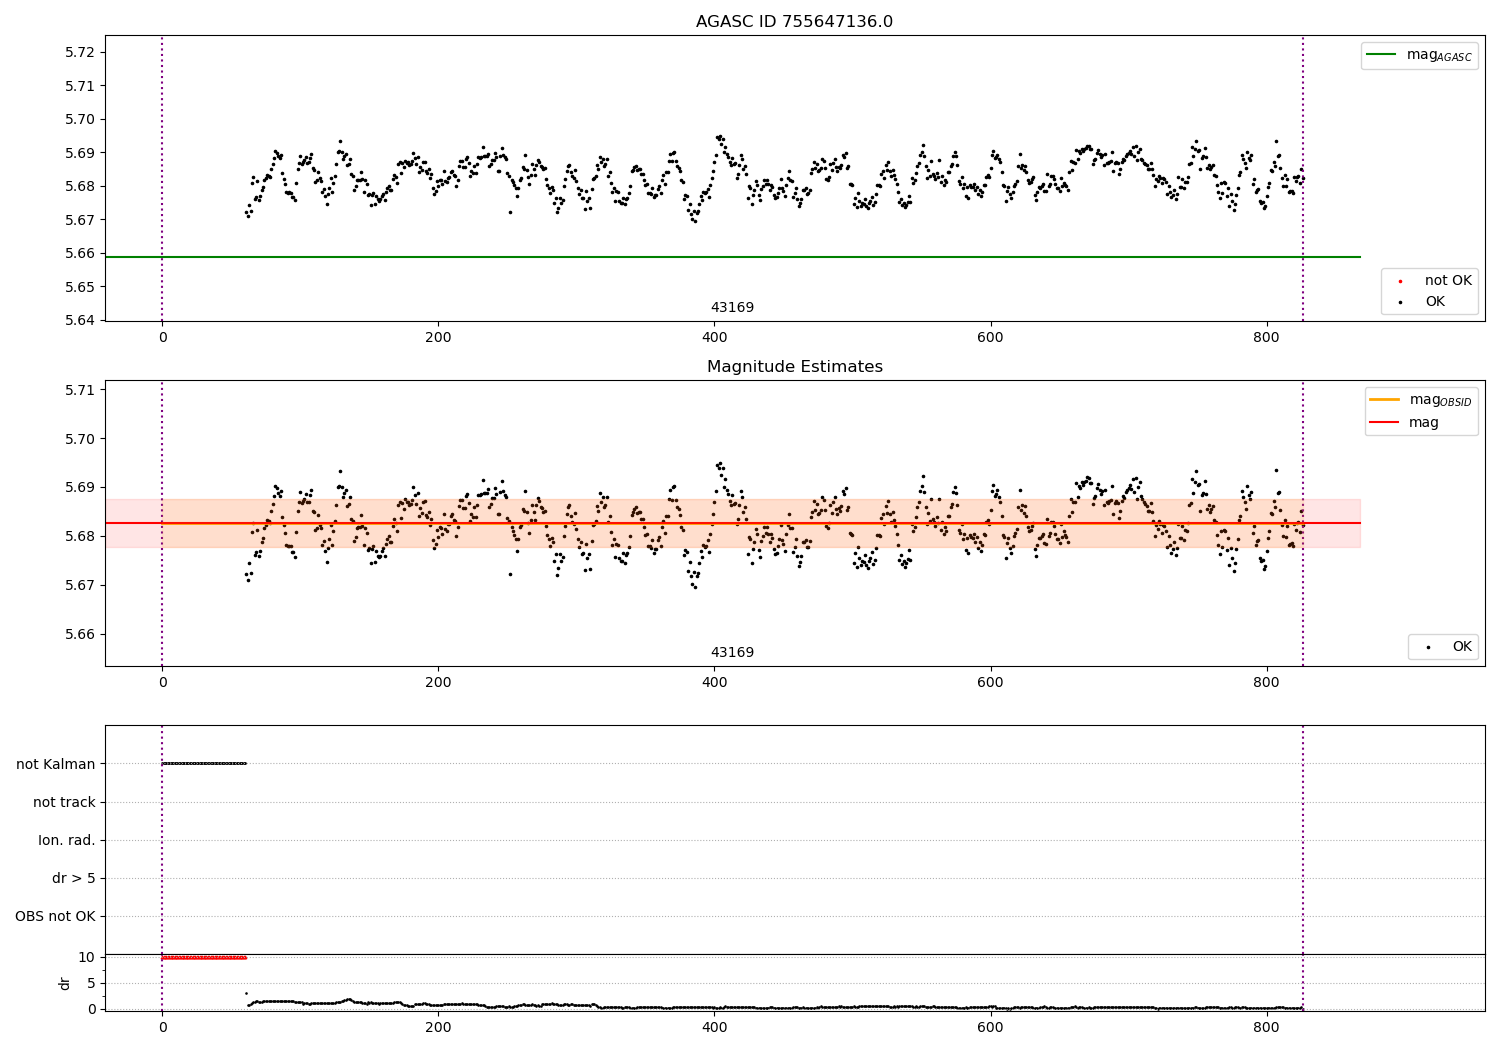Click the "not Kalman" axis label
Image resolution: width=1500 pixels, height=1050 pixels.
(56, 764)
